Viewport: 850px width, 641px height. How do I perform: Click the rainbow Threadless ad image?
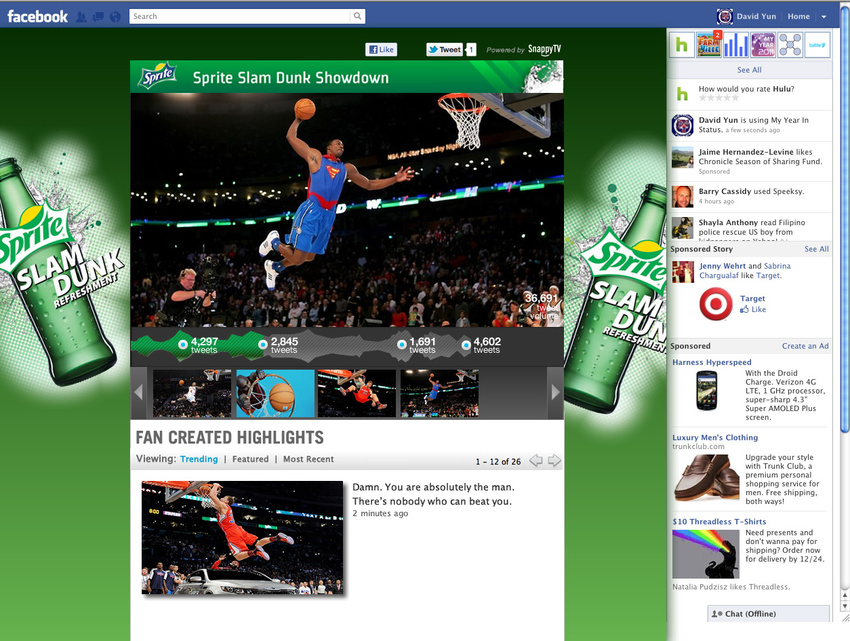pyautogui.click(x=706, y=554)
